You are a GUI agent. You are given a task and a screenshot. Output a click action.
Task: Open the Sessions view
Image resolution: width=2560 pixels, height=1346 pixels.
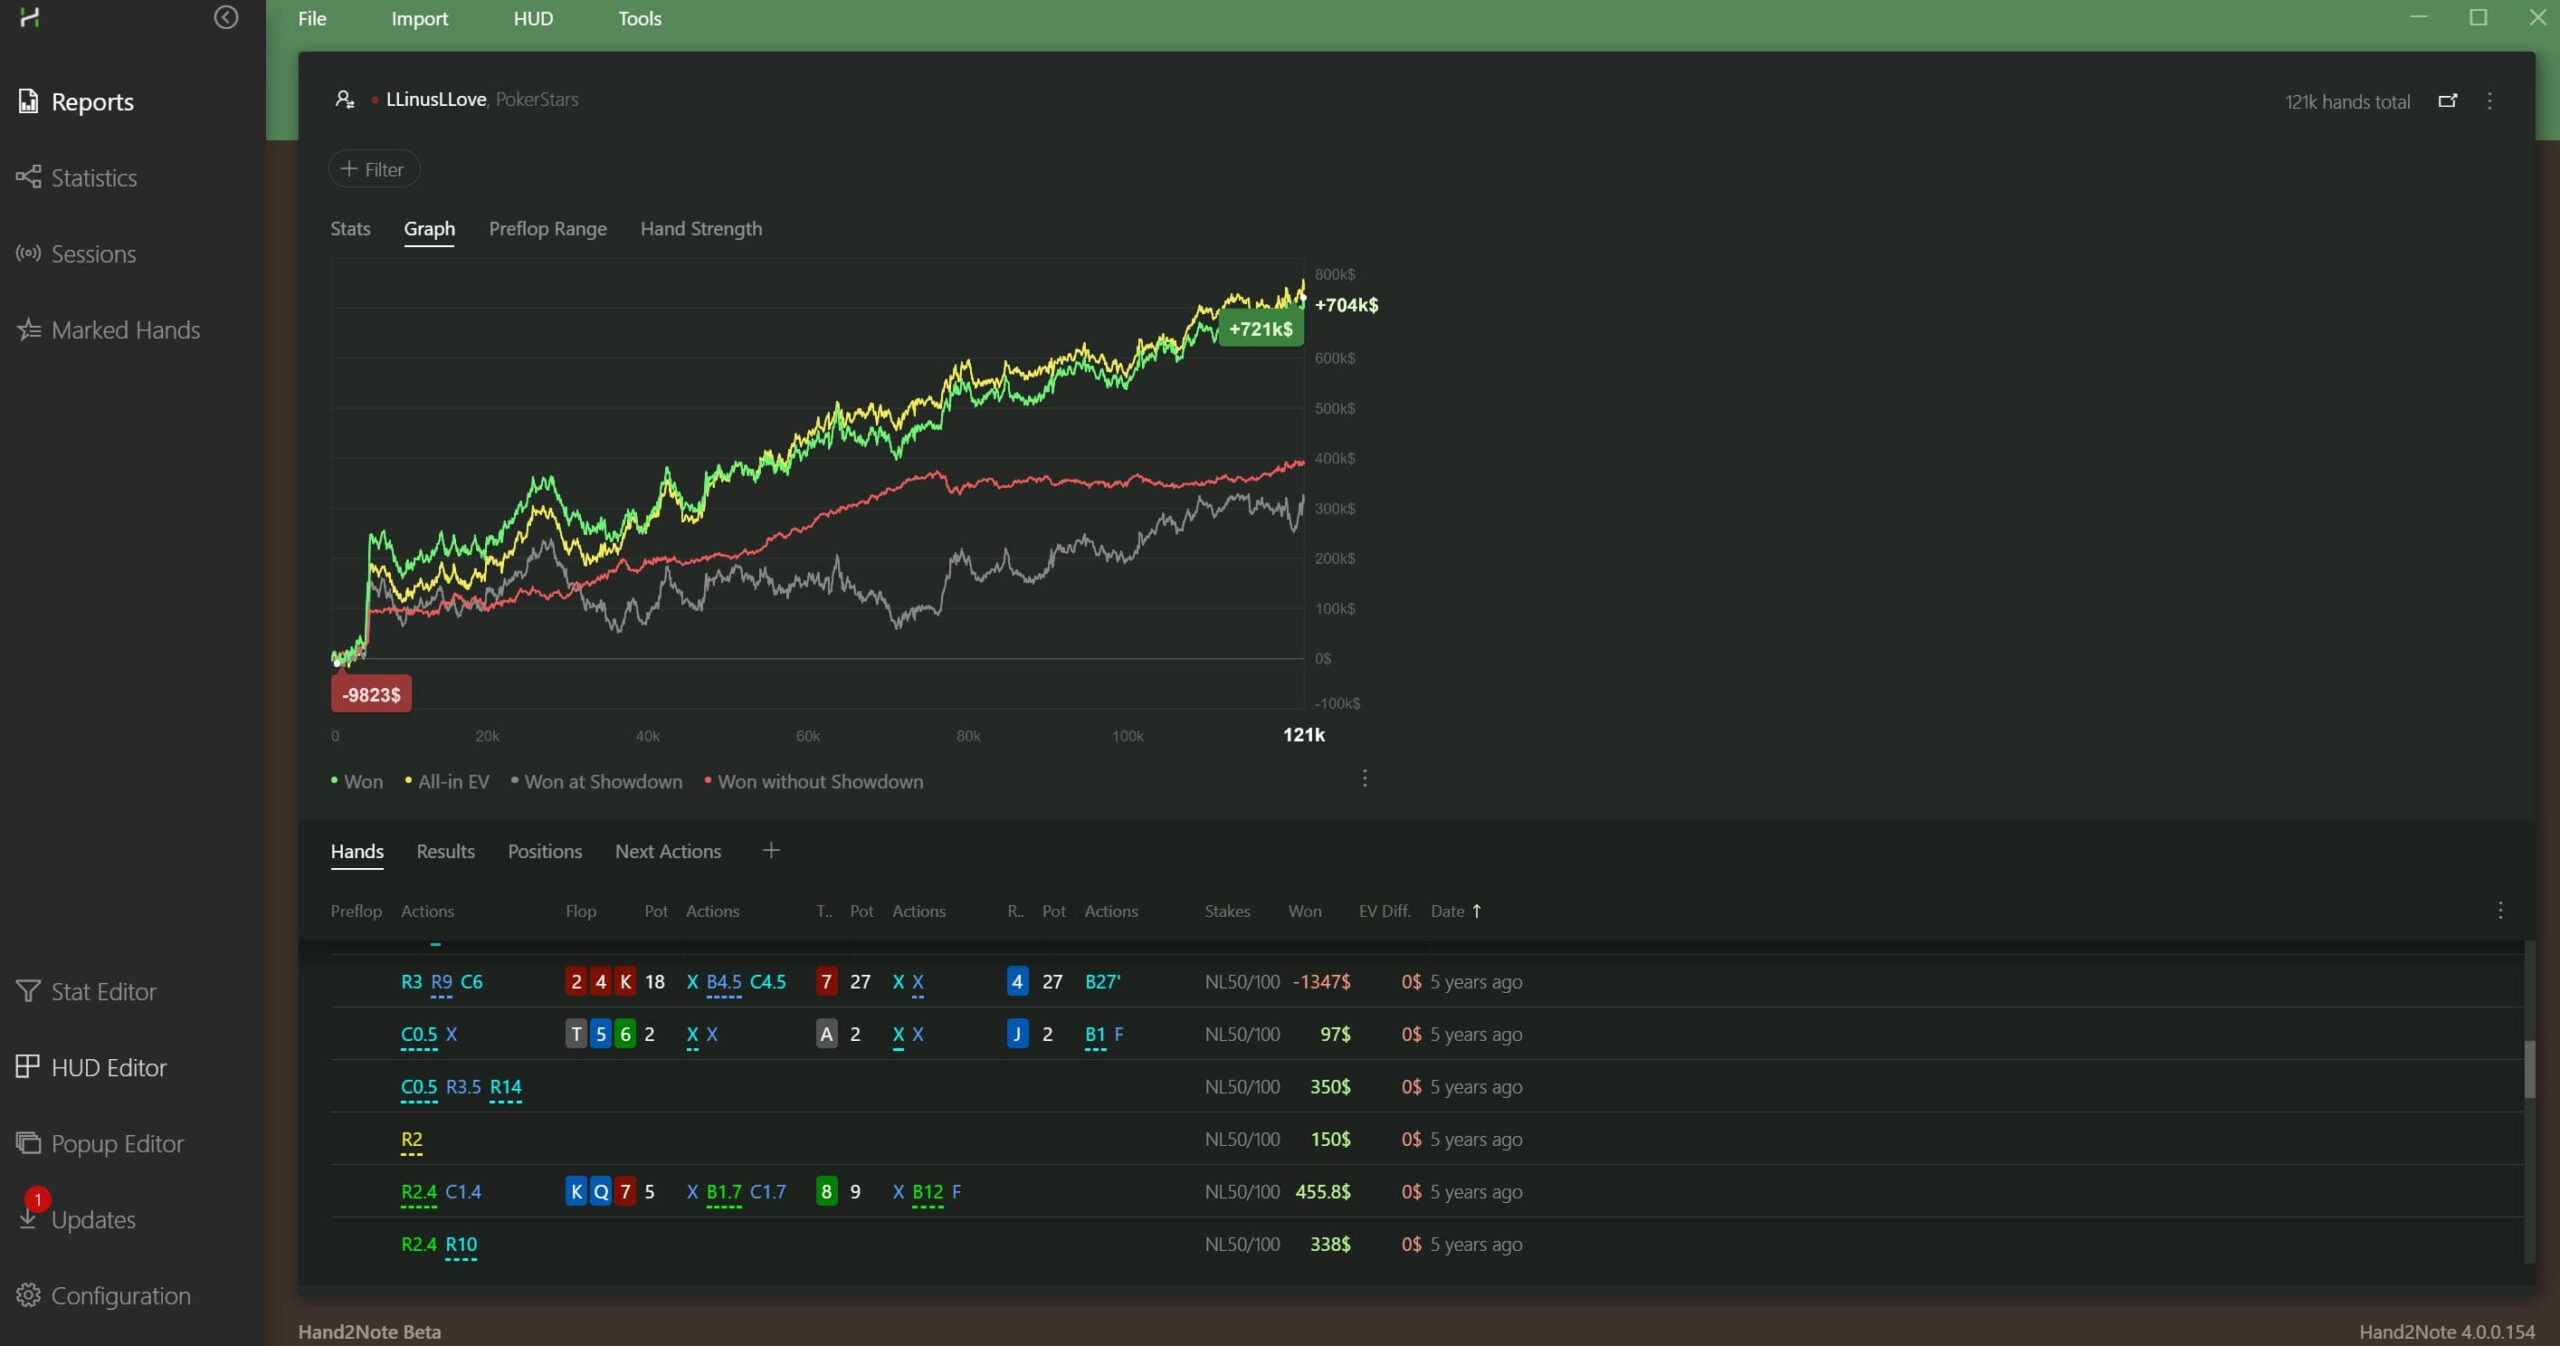pyautogui.click(x=93, y=254)
